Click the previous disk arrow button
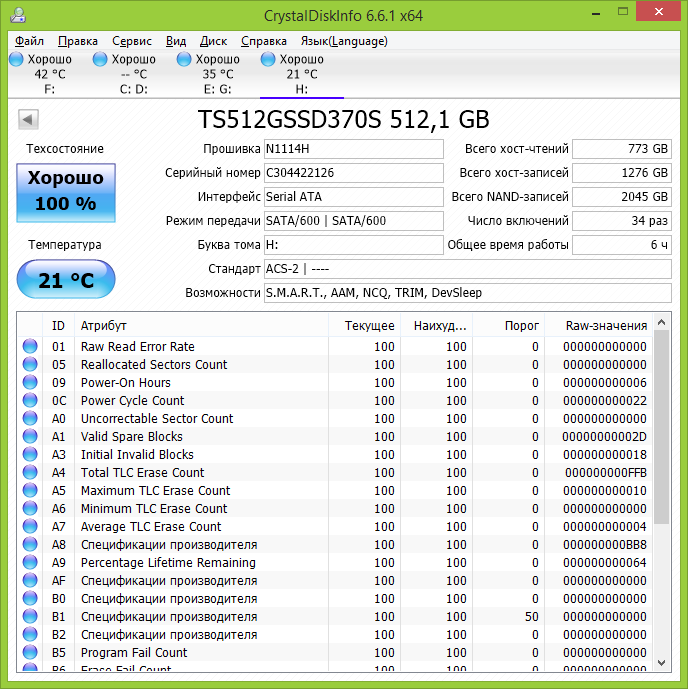The width and height of the screenshot is (688, 689). click(28, 120)
